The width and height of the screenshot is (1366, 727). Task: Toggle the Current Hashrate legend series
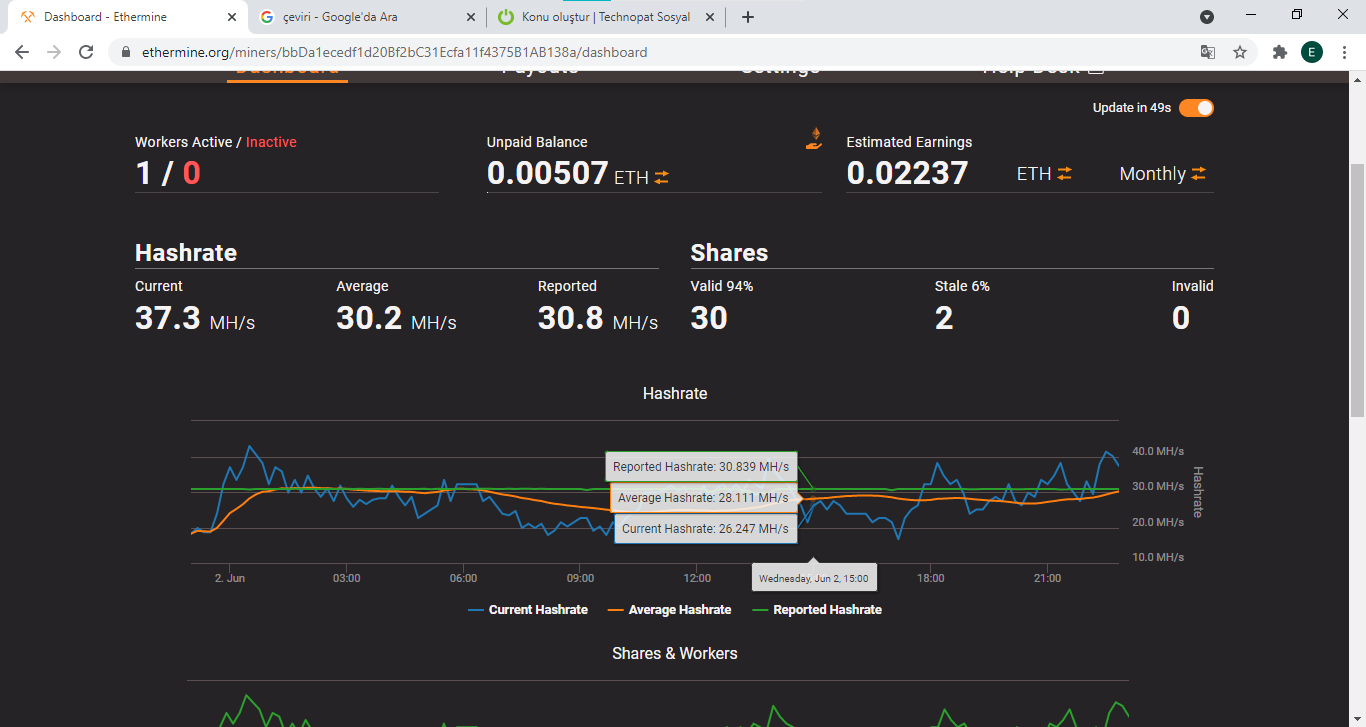tap(528, 610)
